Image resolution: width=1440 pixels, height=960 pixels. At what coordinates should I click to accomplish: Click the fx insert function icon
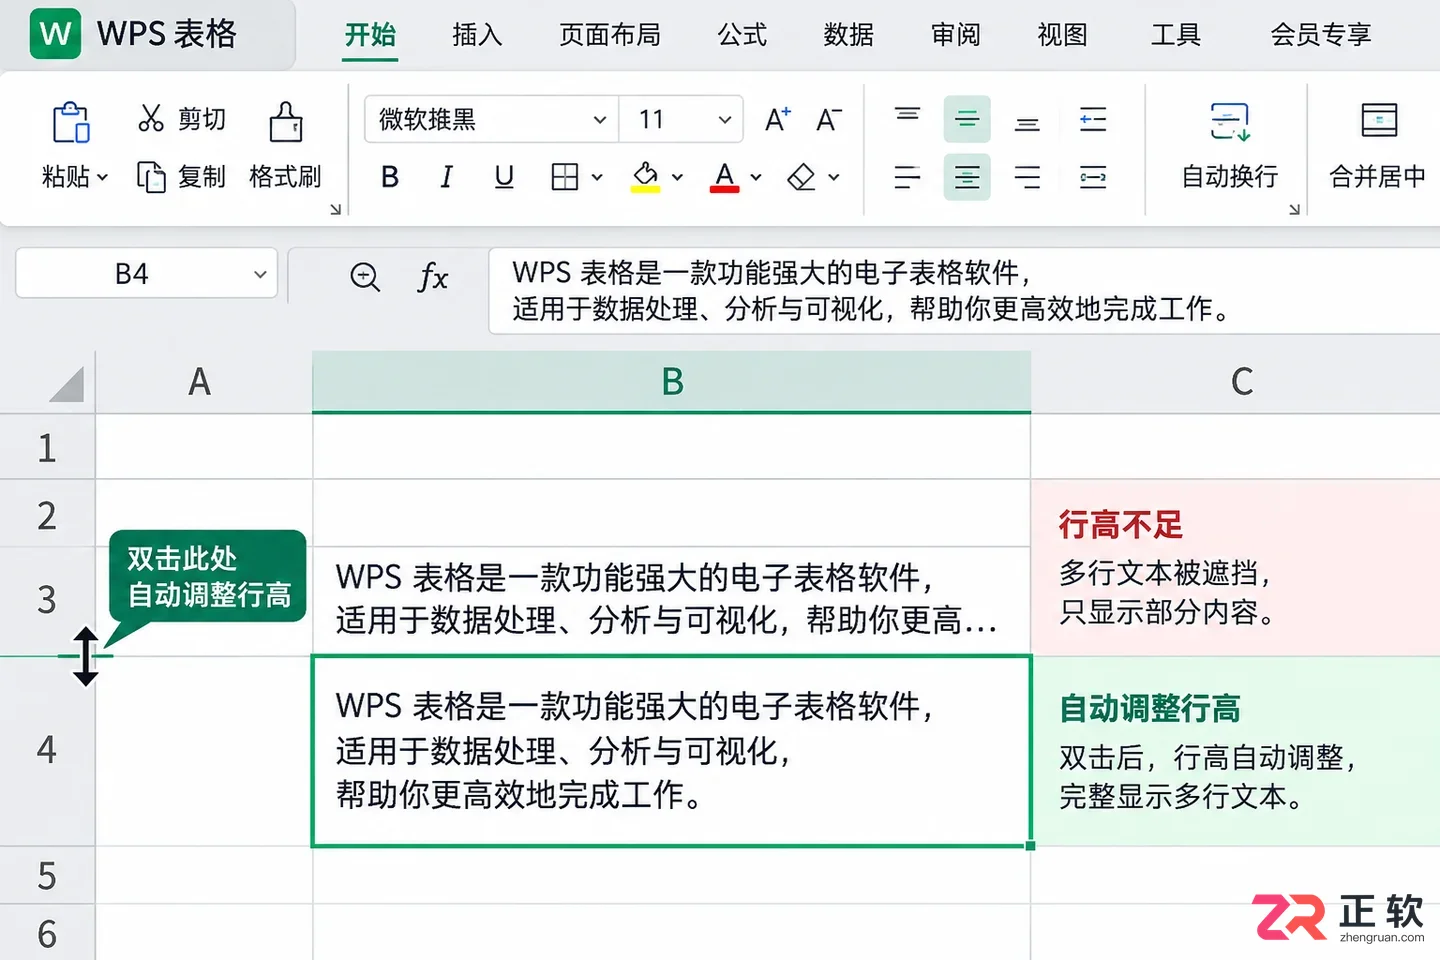433,276
